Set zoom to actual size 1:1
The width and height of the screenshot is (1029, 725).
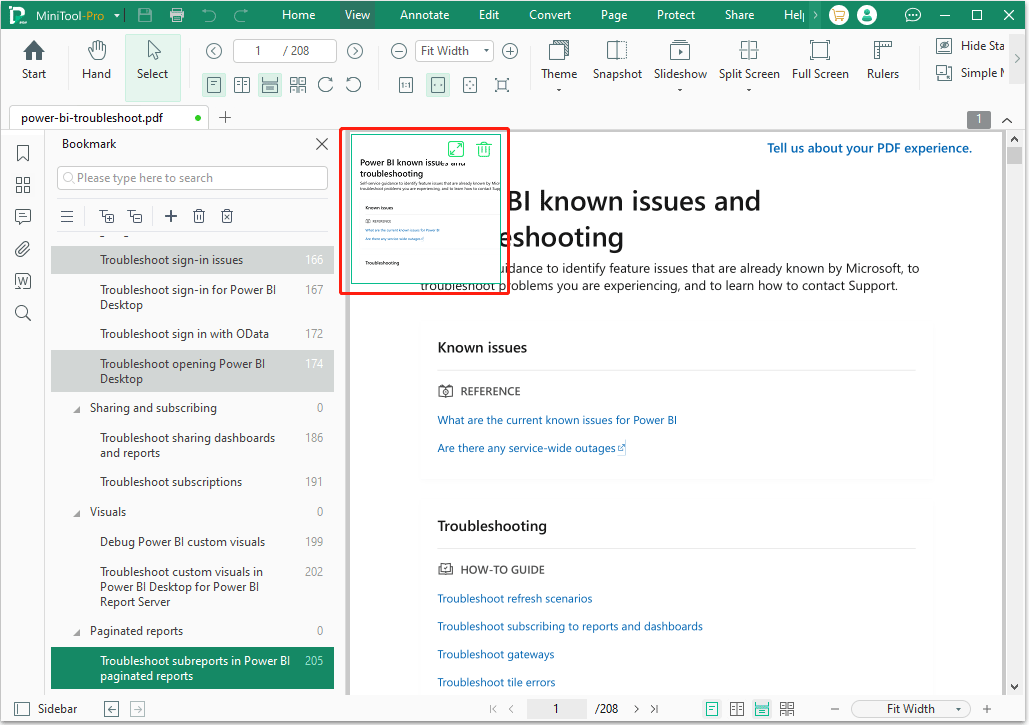tap(406, 85)
